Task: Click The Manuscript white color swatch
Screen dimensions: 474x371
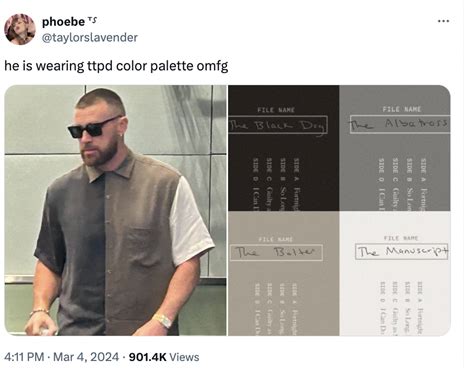Action: pos(395,274)
